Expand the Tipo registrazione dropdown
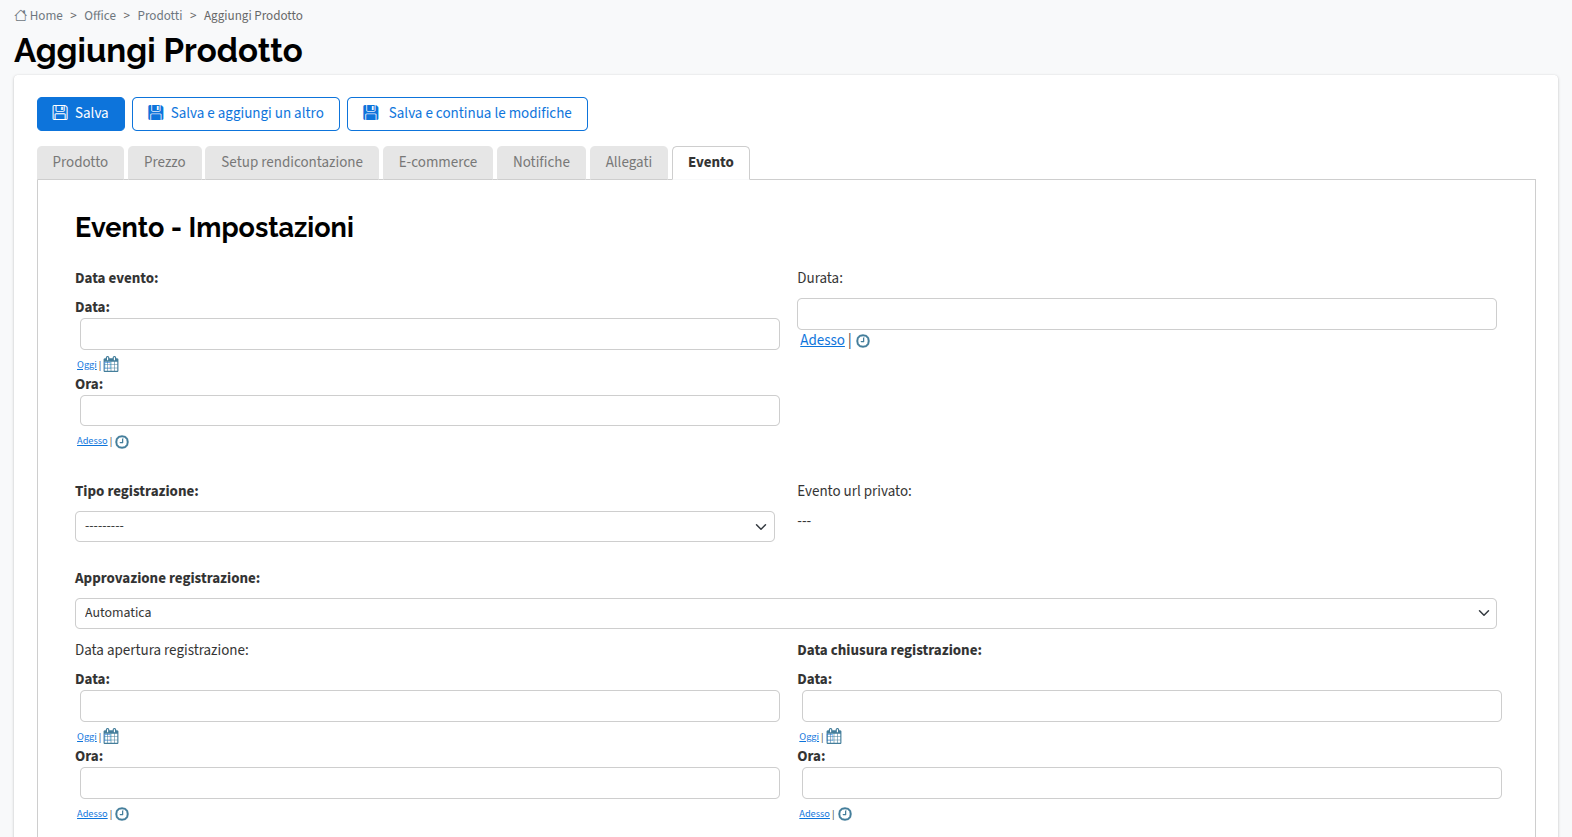Screen dimensions: 1572x837 (x=425, y=527)
